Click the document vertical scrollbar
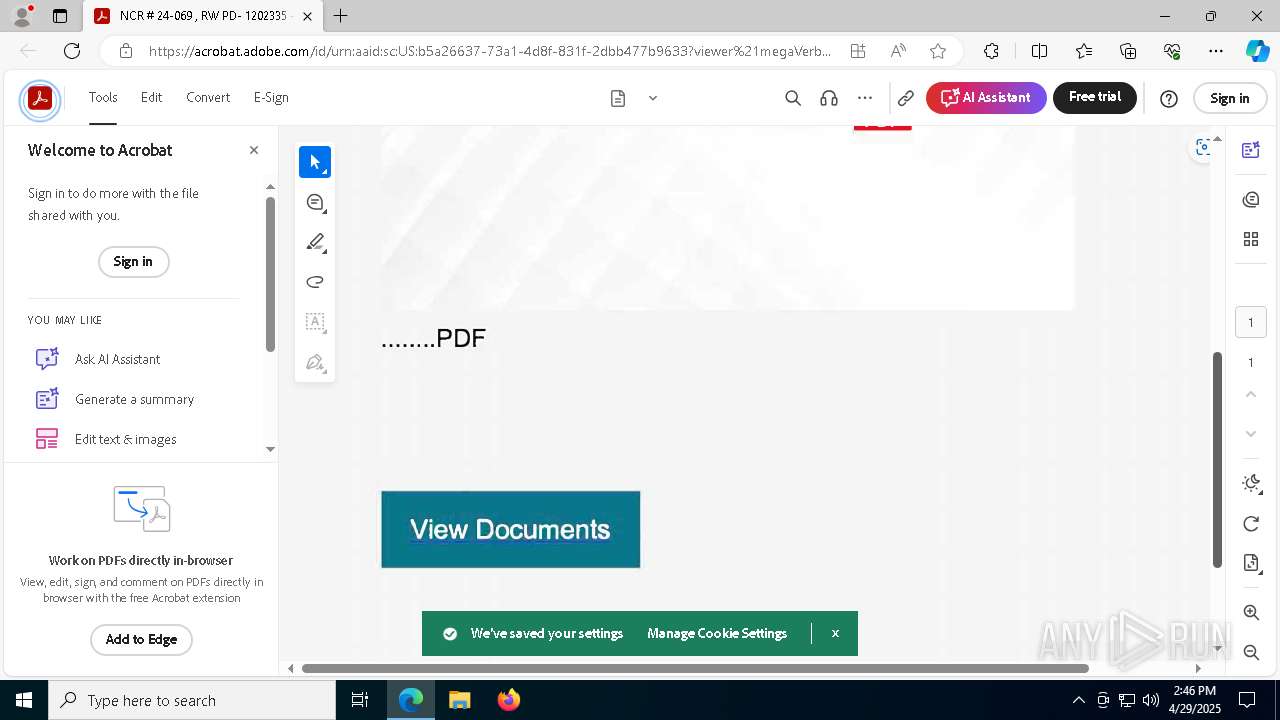 click(x=1217, y=460)
